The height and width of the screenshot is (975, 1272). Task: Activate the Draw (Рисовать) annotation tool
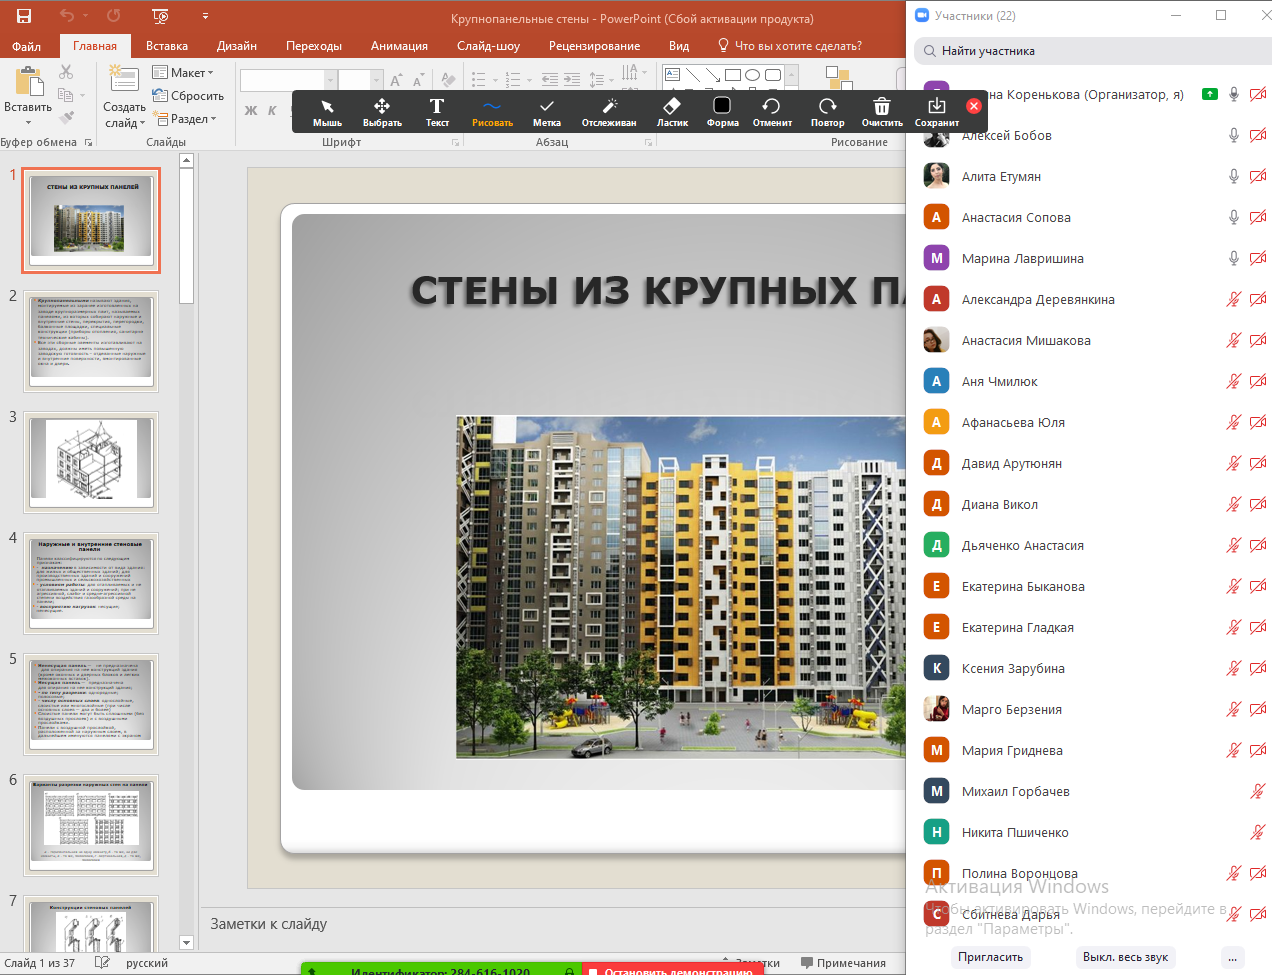(x=492, y=111)
